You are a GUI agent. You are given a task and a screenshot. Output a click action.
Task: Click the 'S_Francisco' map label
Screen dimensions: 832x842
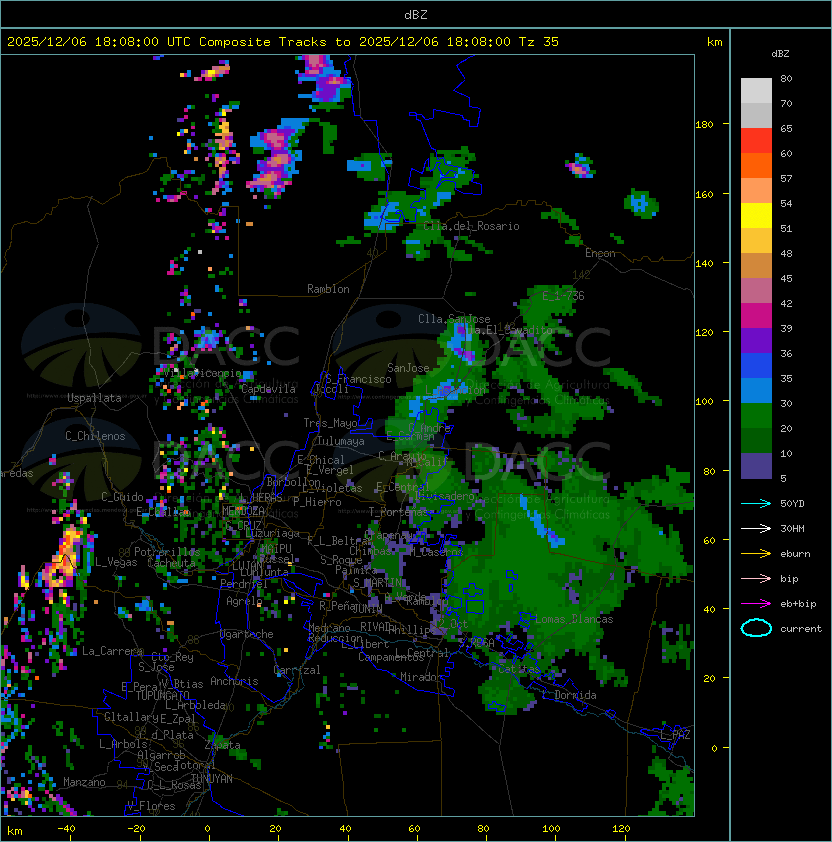pos(358,379)
